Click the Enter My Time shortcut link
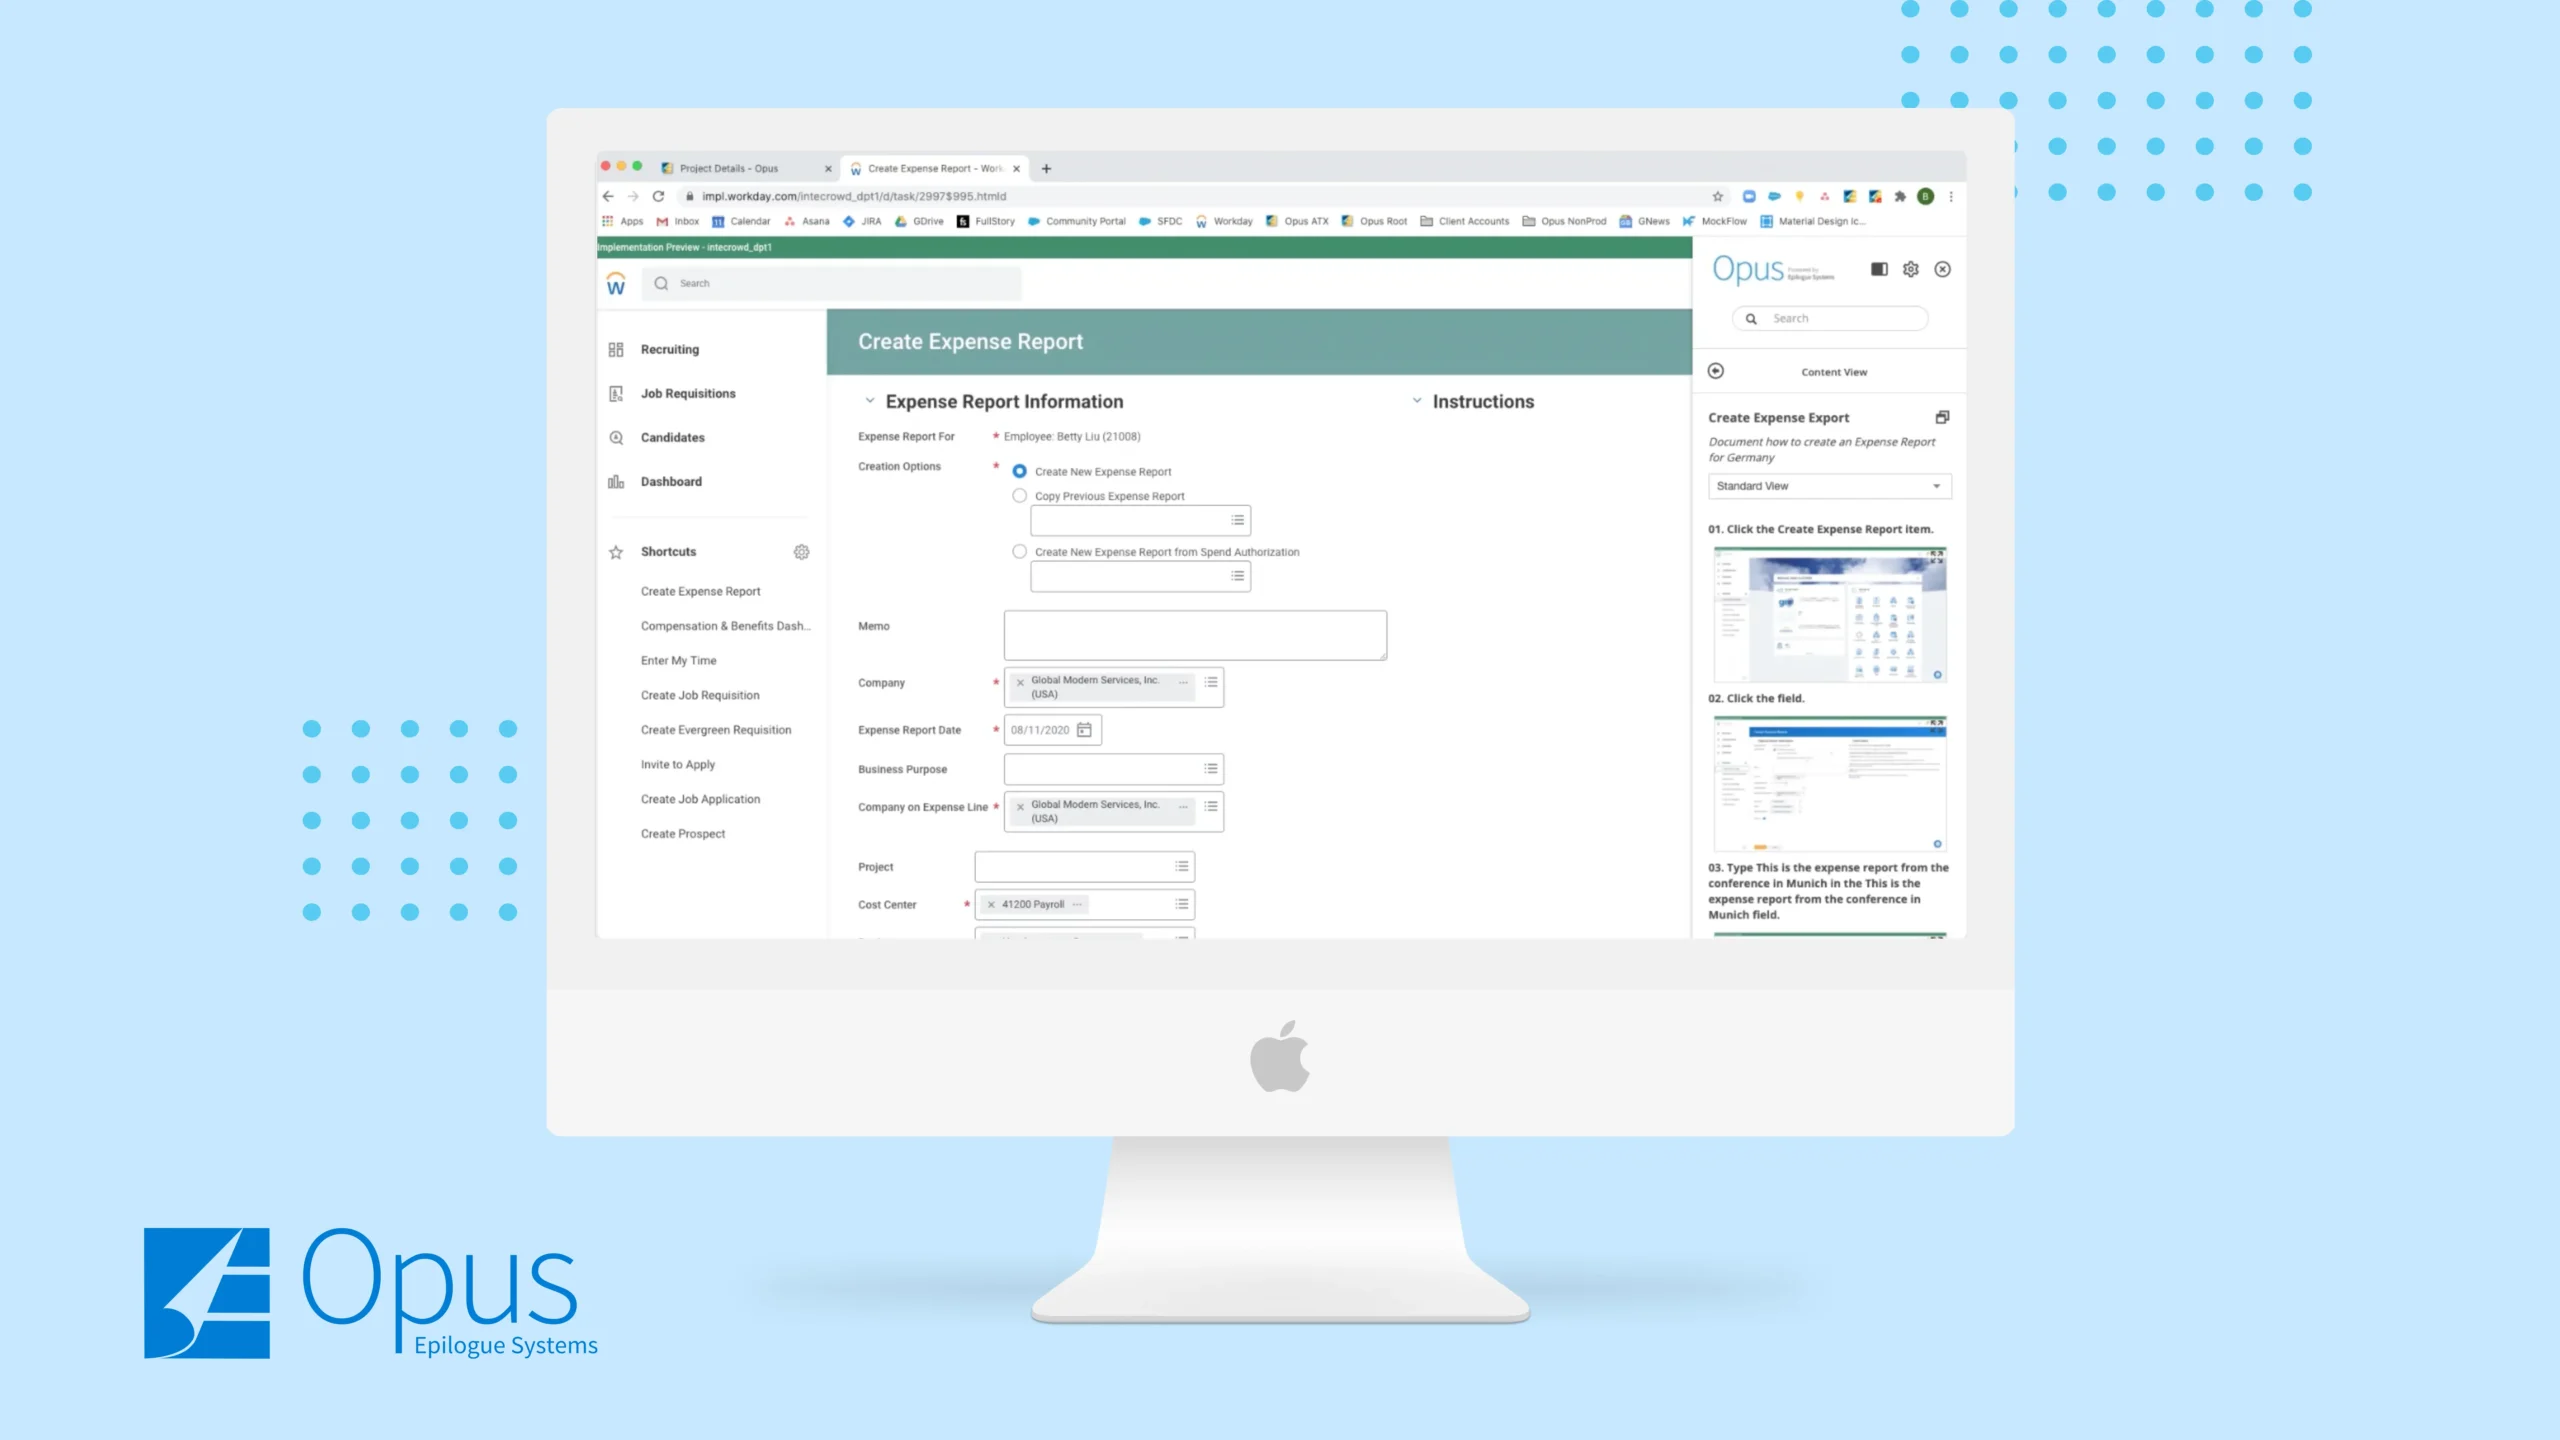The width and height of the screenshot is (2560, 1440). 679,659
